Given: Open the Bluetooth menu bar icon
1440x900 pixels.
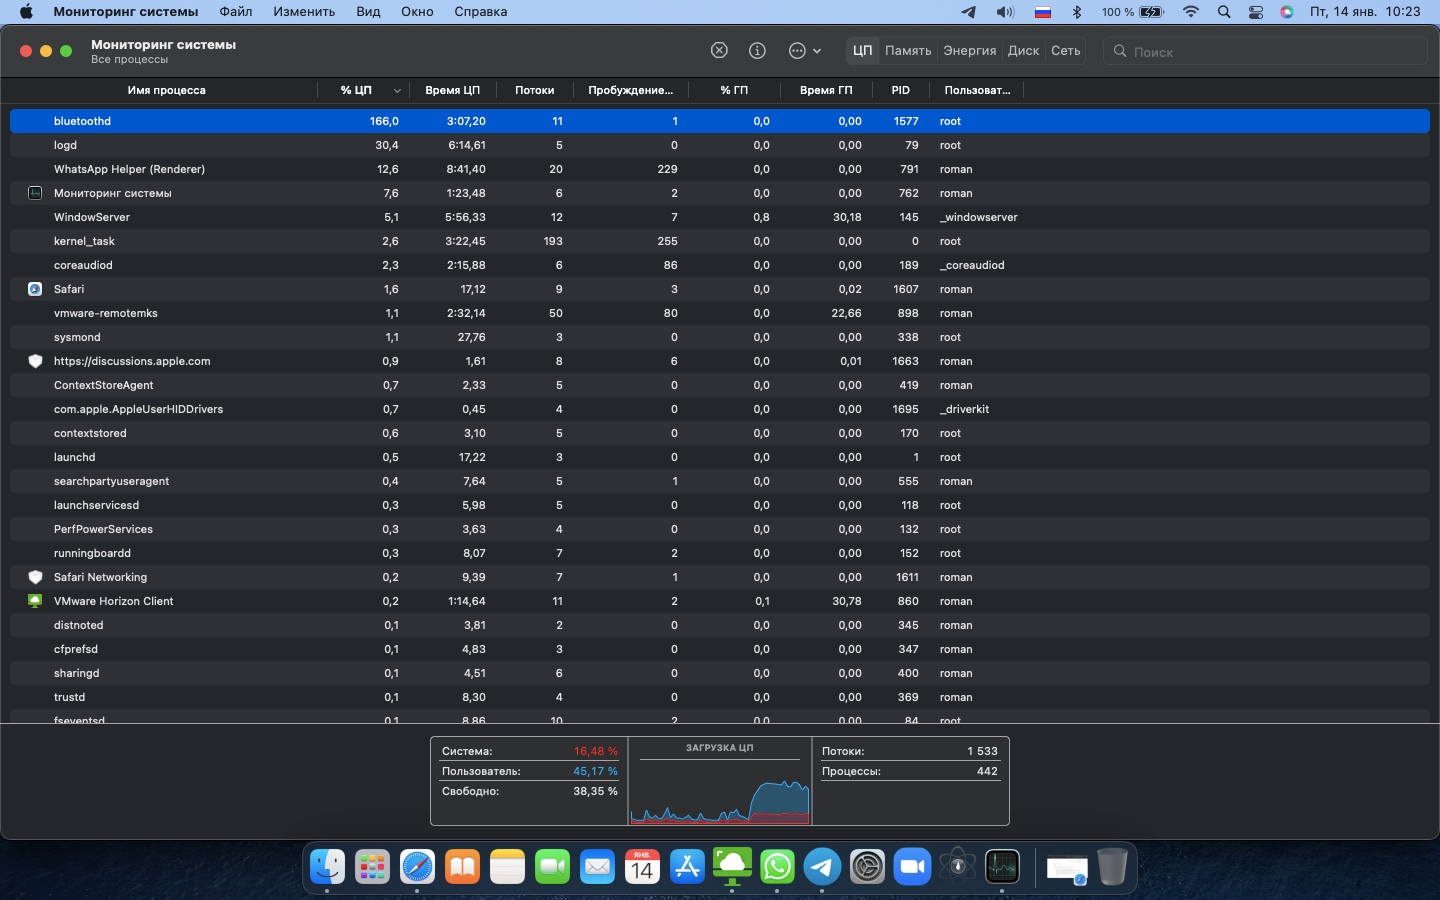Looking at the screenshot, I should (1077, 12).
